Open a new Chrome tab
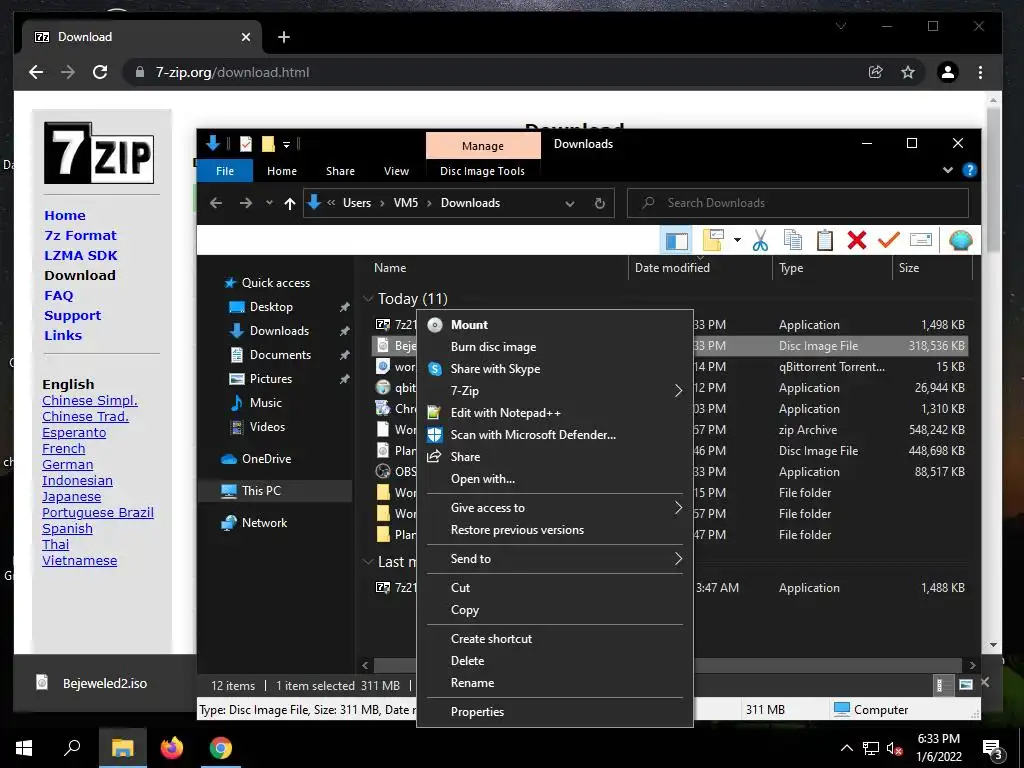 coord(283,37)
